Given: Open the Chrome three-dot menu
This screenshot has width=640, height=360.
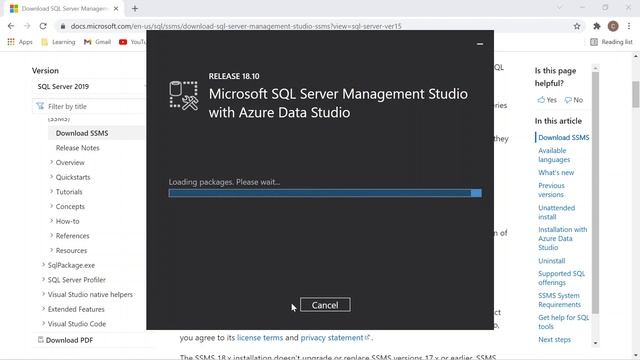Looking at the screenshot, I should (x=629, y=26).
